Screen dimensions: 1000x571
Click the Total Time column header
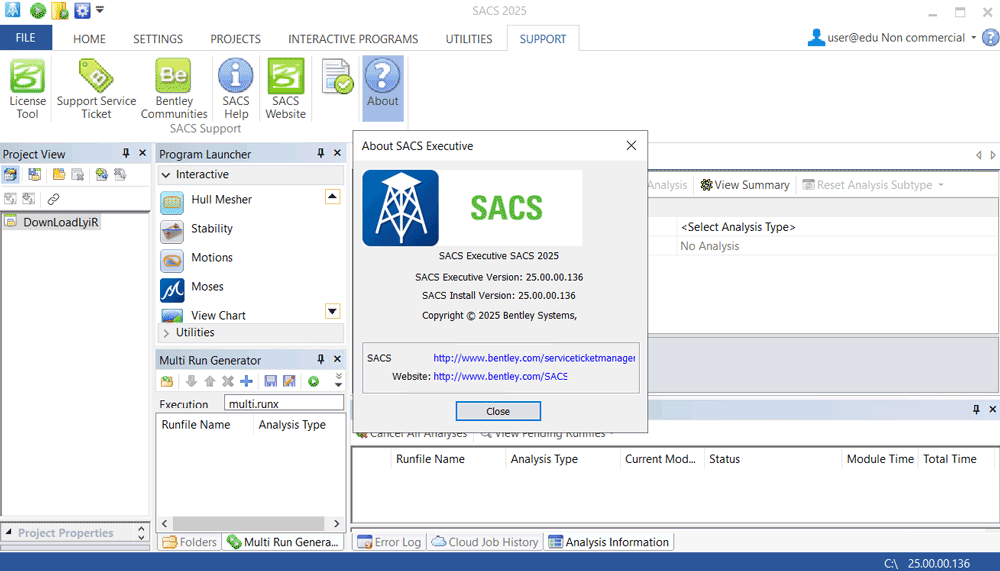point(950,459)
